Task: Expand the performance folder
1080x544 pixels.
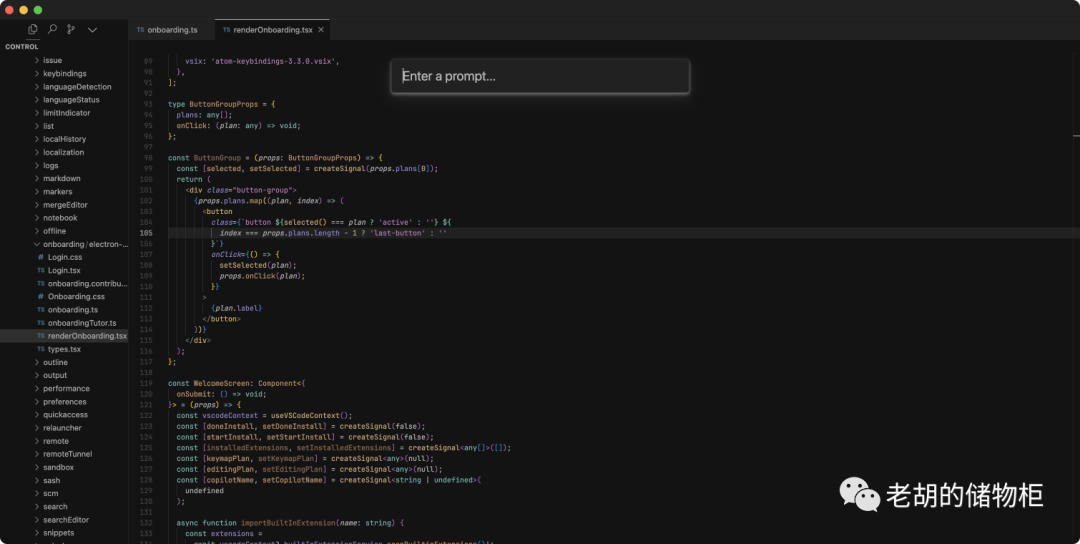Action: [x=64, y=388]
